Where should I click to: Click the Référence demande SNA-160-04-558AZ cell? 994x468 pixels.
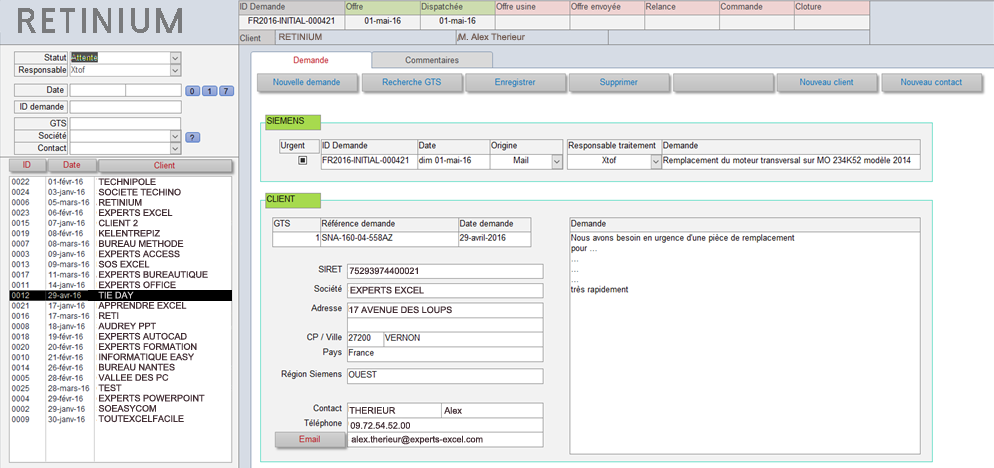[389, 239]
